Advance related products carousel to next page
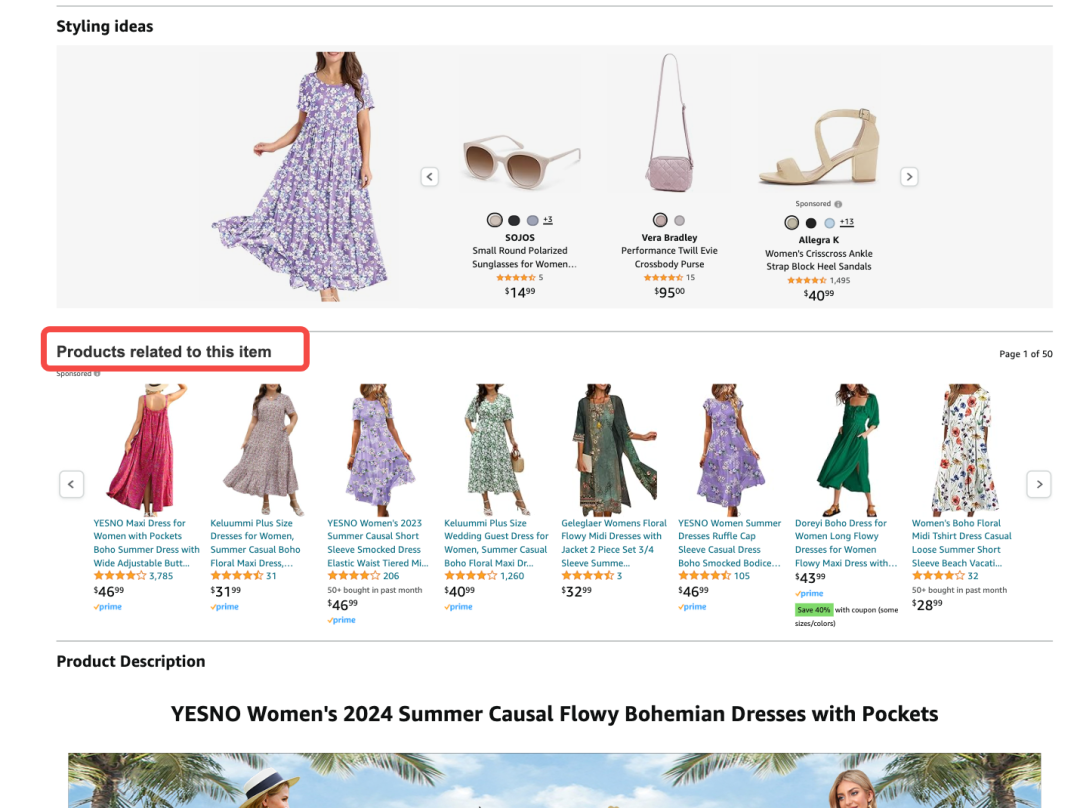The height and width of the screenshot is (808, 1080). (1039, 484)
